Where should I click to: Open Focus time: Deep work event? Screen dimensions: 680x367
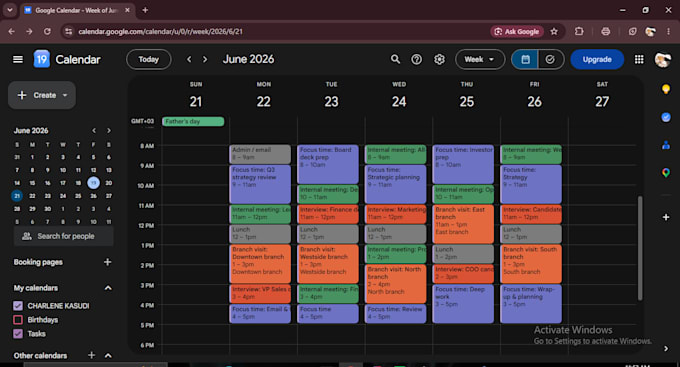463,304
